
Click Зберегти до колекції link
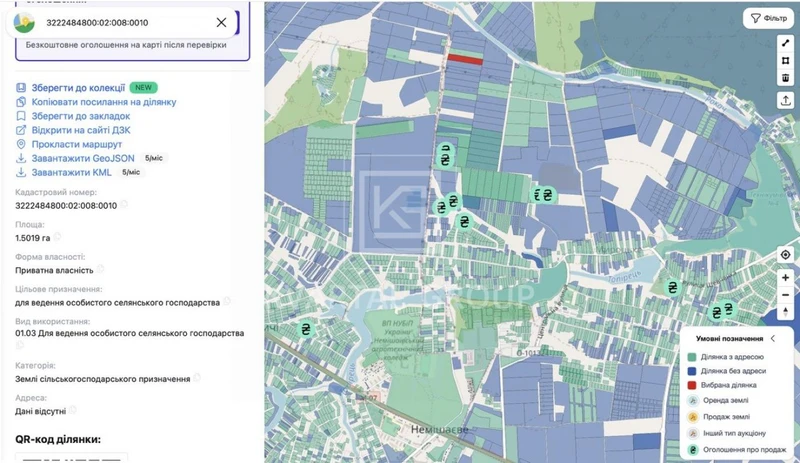point(78,88)
